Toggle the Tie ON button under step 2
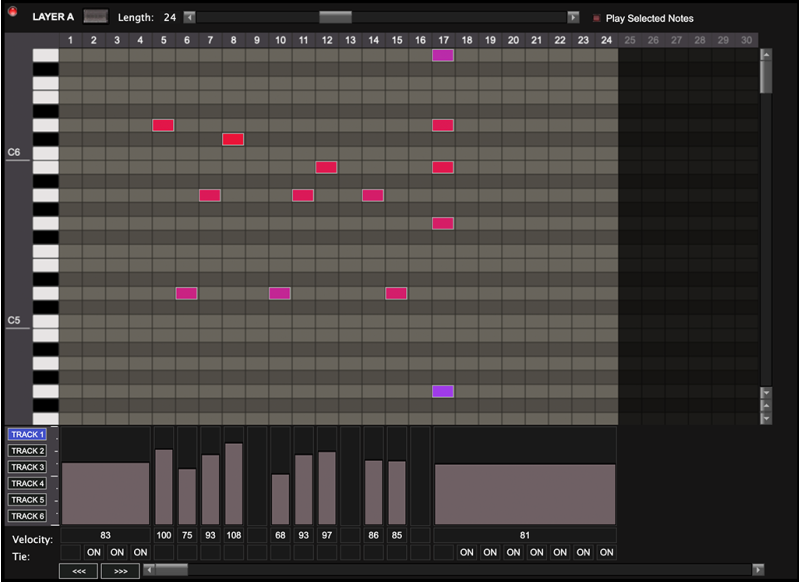The height and width of the screenshot is (582, 800). [x=94, y=553]
